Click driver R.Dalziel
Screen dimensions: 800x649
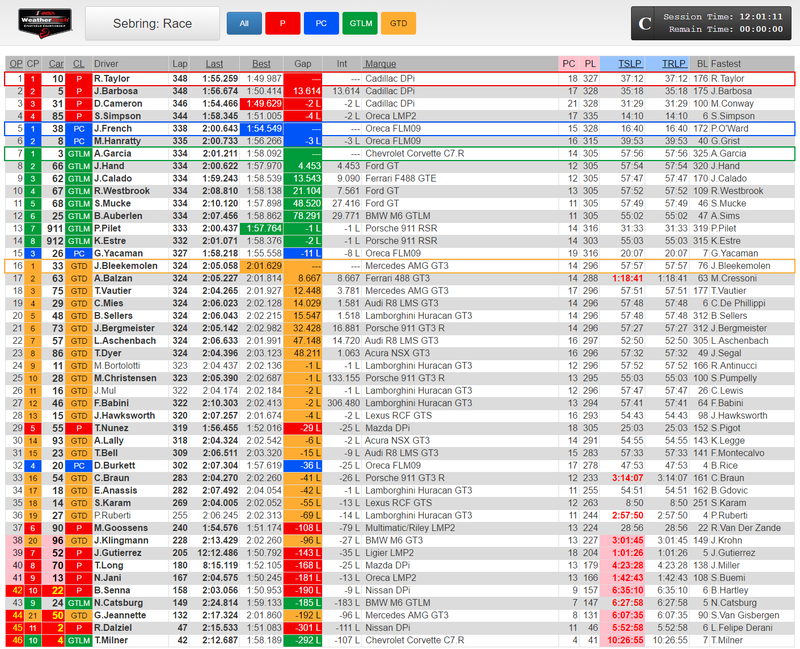pyautogui.click(x=113, y=629)
